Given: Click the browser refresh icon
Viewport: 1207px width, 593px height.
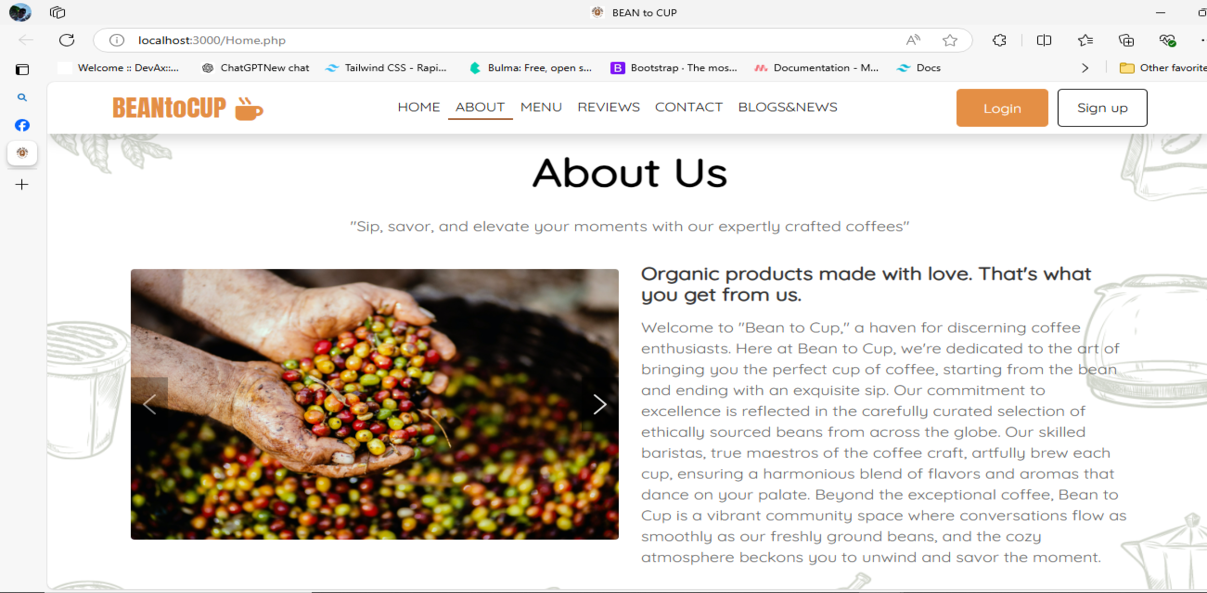Looking at the screenshot, I should pos(67,40).
